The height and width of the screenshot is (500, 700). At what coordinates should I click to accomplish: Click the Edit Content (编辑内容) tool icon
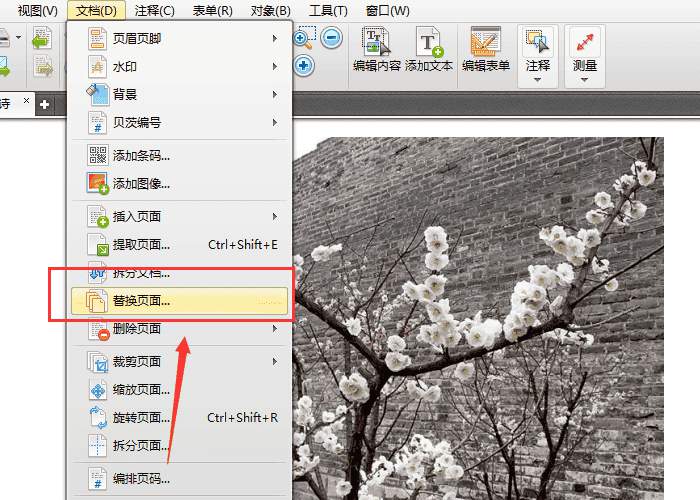point(377,42)
